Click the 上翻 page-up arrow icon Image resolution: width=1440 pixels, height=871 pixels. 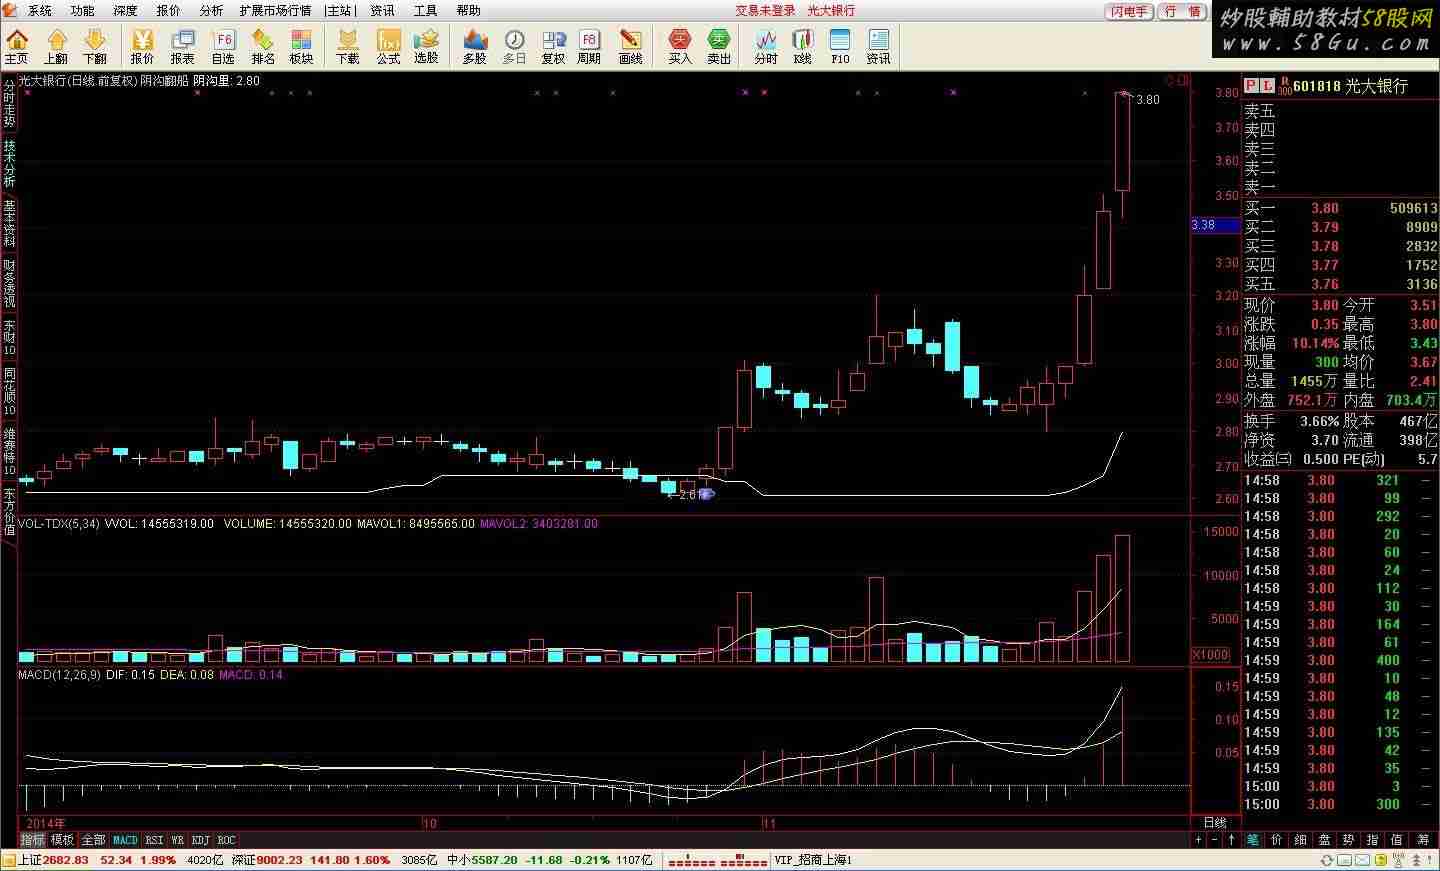click(x=56, y=46)
